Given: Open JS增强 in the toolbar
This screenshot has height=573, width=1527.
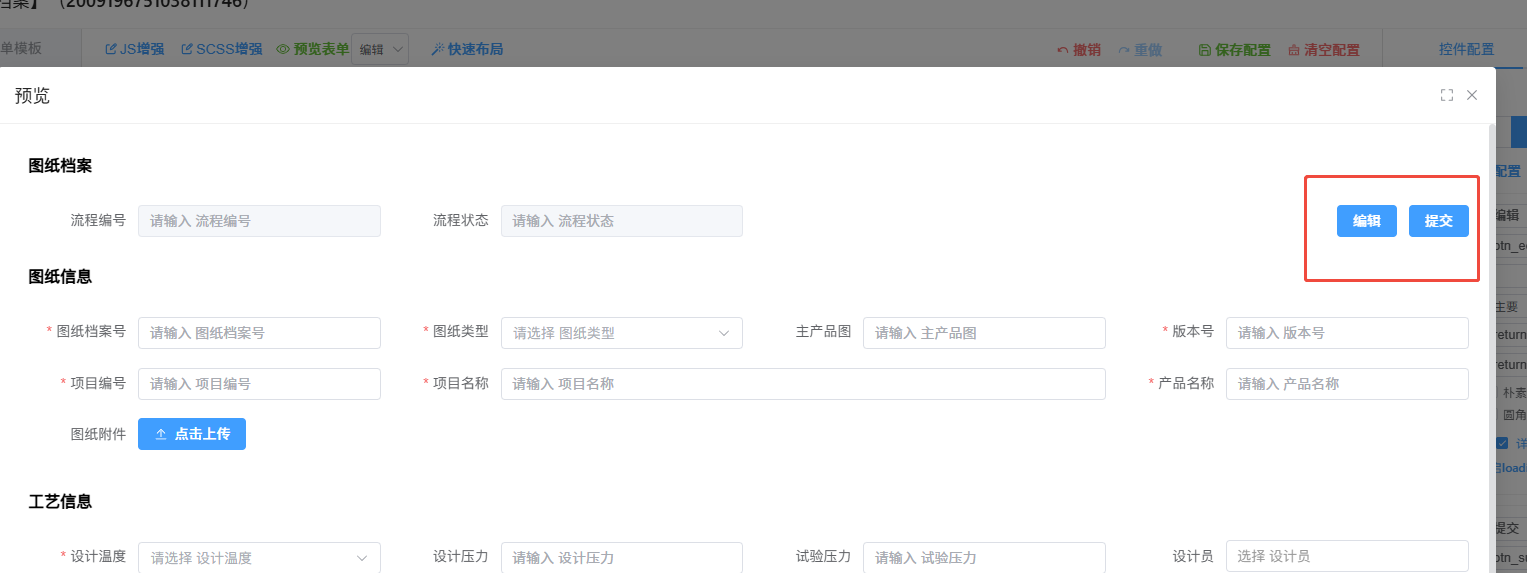Looking at the screenshot, I should (135, 49).
